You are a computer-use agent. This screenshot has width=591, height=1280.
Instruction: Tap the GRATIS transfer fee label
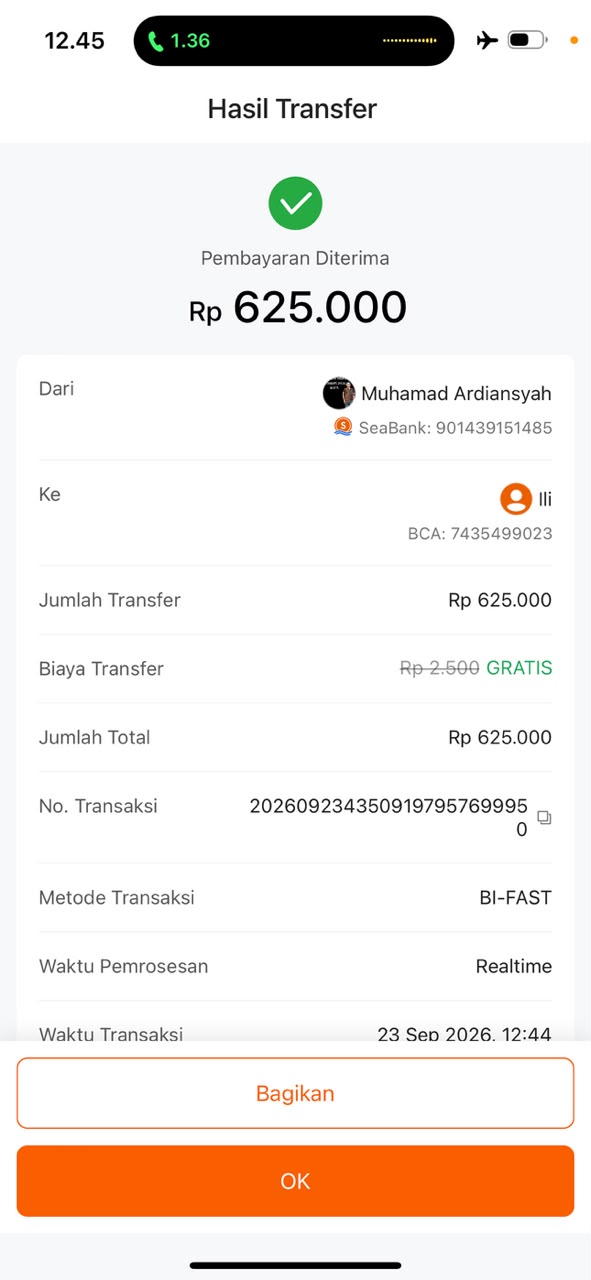coord(519,668)
